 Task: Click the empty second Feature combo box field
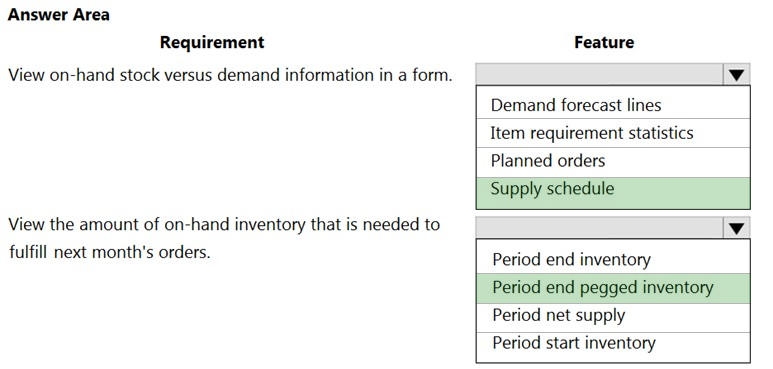click(600, 228)
